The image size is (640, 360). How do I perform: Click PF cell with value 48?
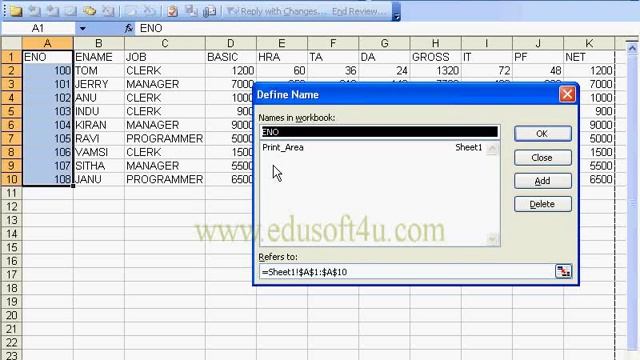[538, 71]
